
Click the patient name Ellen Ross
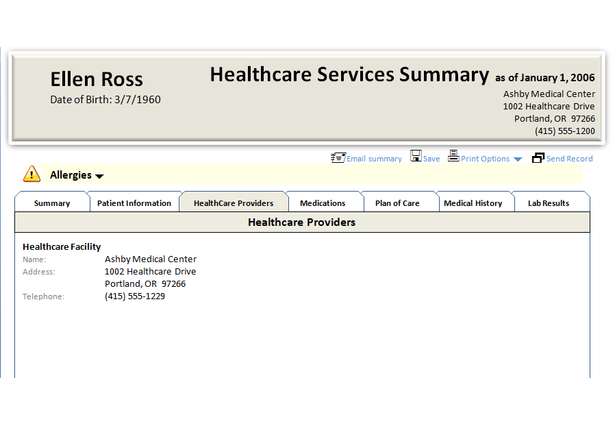pos(96,79)
